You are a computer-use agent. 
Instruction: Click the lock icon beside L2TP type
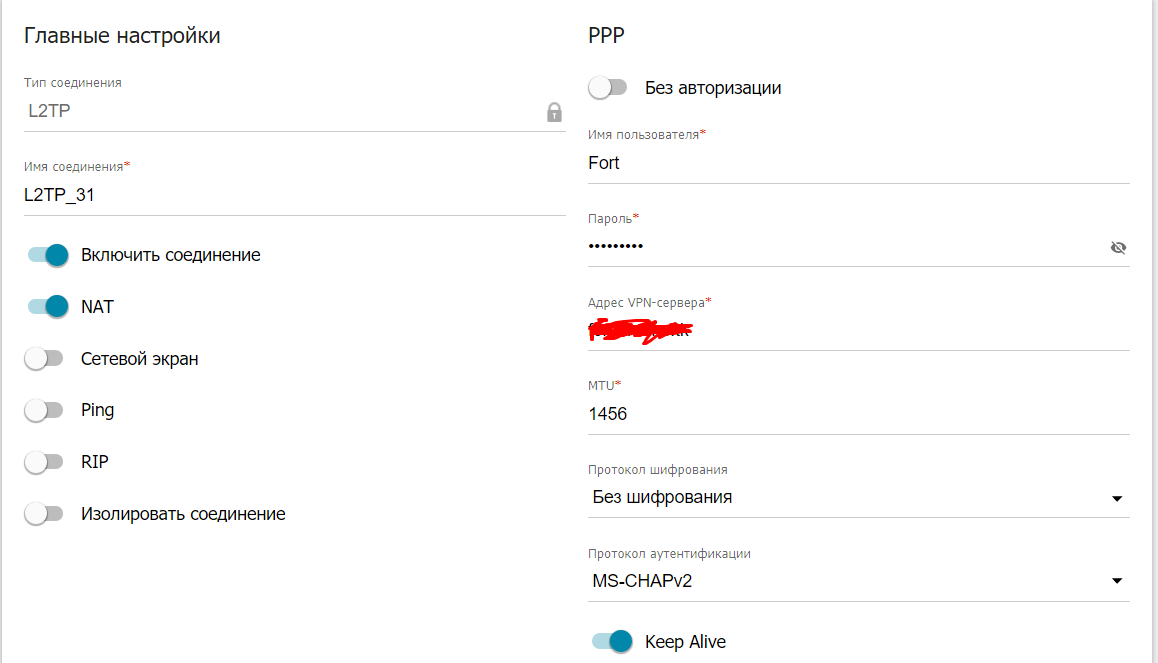point(554,112)
